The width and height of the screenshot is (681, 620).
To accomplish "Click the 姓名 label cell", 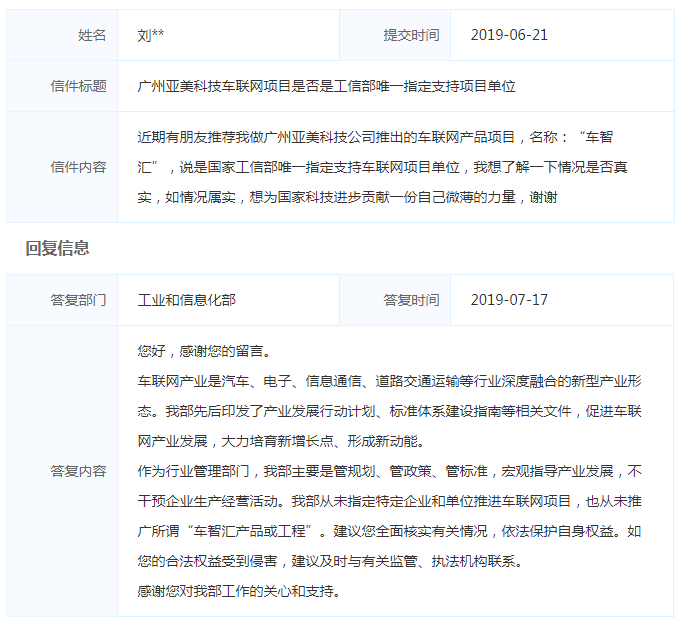I will (62, 35).
